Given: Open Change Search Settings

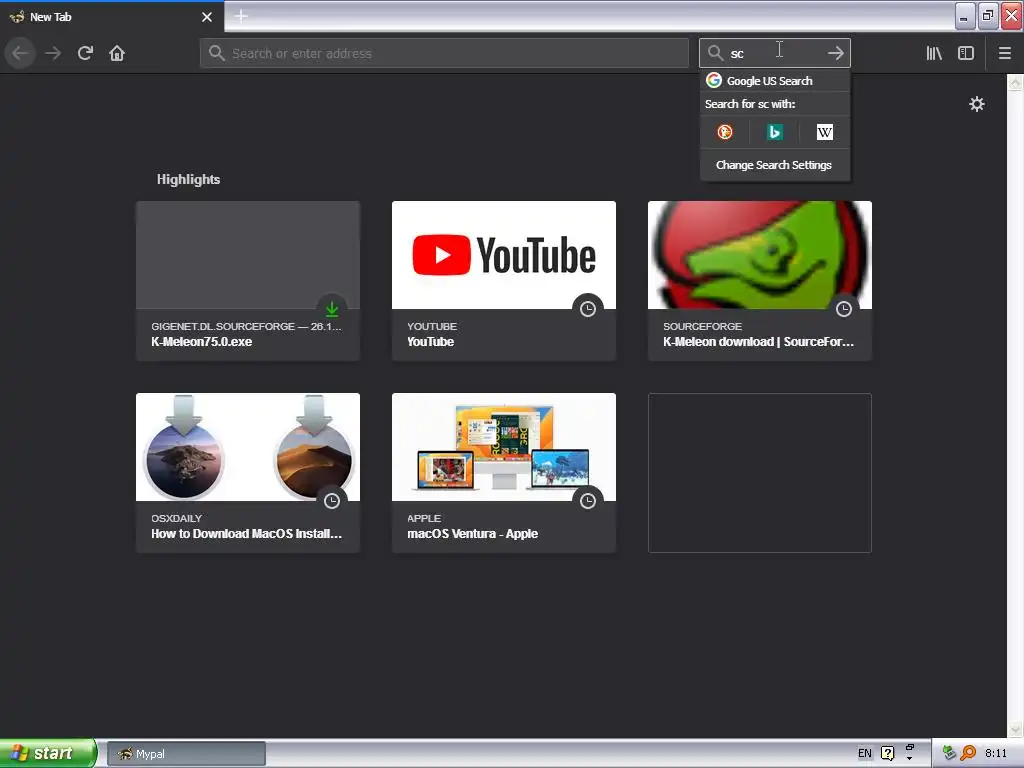Looking at the screenshot, I should click(x=774, y=165).
